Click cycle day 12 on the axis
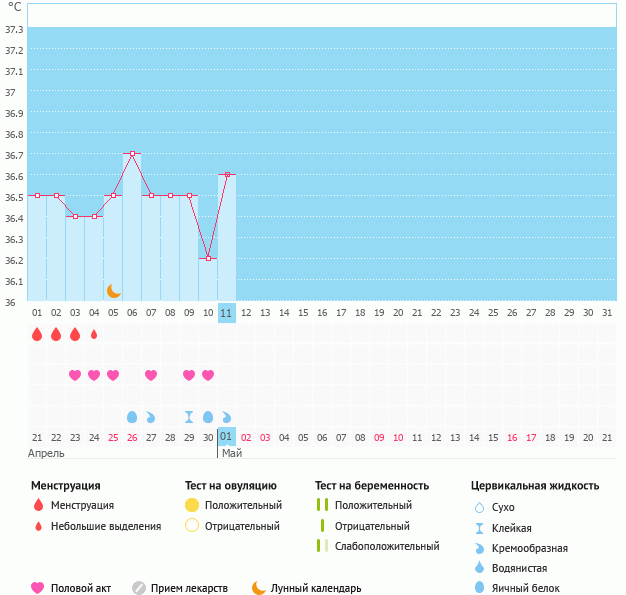The width and height of the screenshot is (626, 595). pyautogui.click(x=246, y=313)
